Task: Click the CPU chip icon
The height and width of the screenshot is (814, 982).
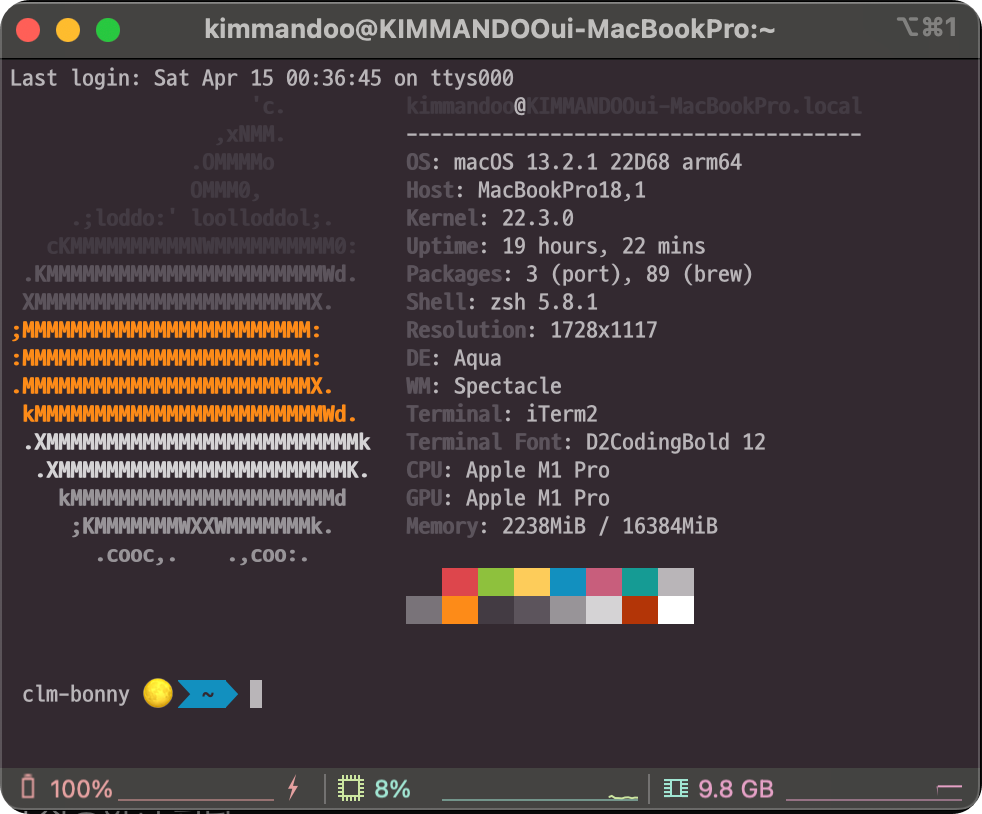Action: [351, 788]
